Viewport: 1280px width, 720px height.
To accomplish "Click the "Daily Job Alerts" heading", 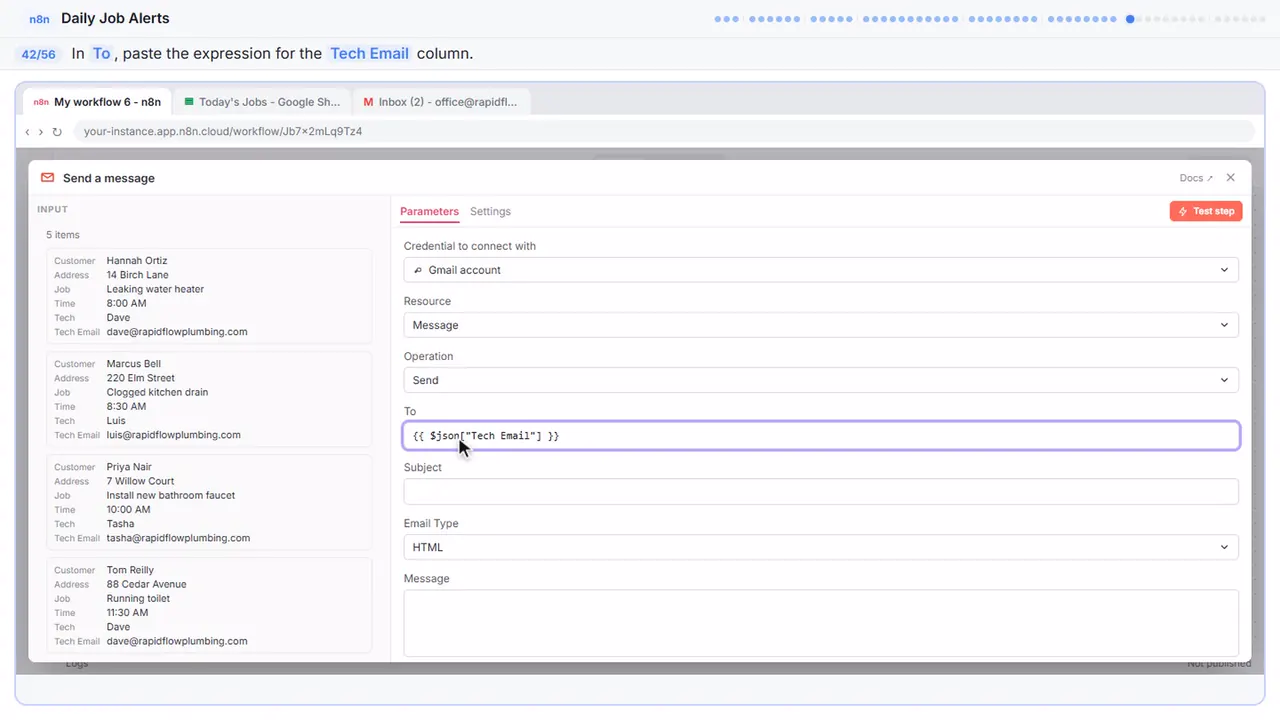I will coord(115,18).
